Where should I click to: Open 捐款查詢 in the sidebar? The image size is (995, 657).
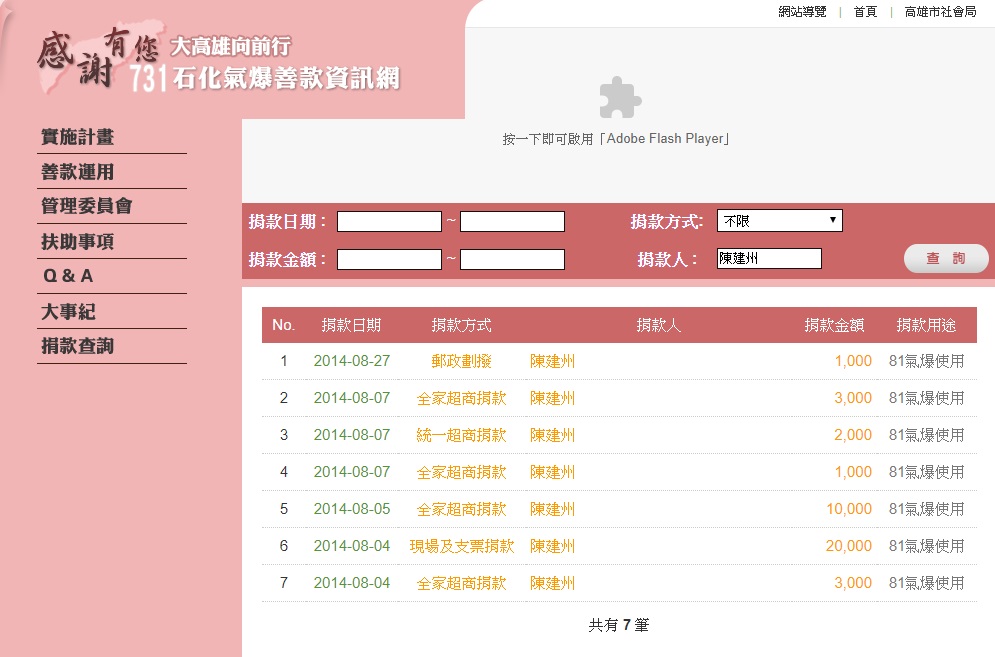click(x=77, y=346)
